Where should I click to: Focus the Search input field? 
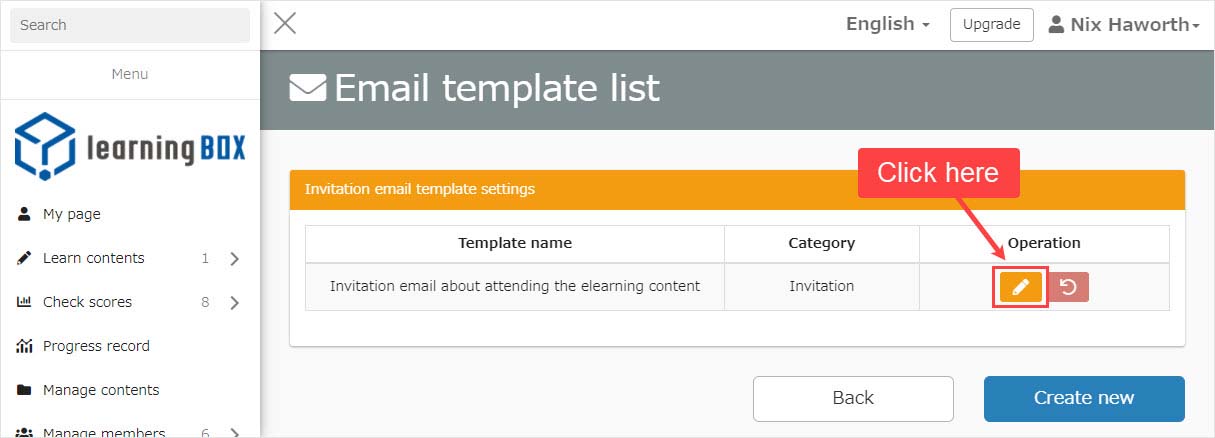point(130,25)
